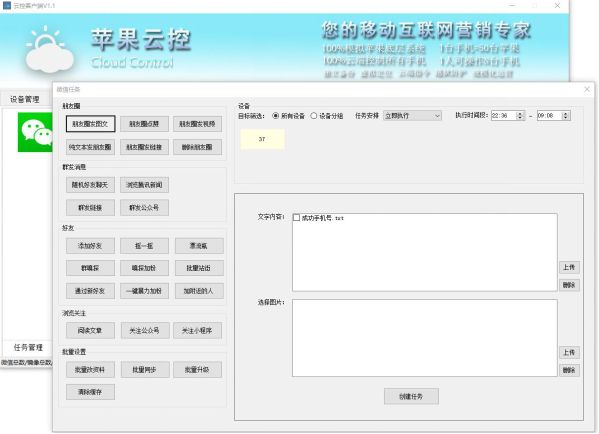
Task: Select the device tile labeled 37
Action: 262,139
